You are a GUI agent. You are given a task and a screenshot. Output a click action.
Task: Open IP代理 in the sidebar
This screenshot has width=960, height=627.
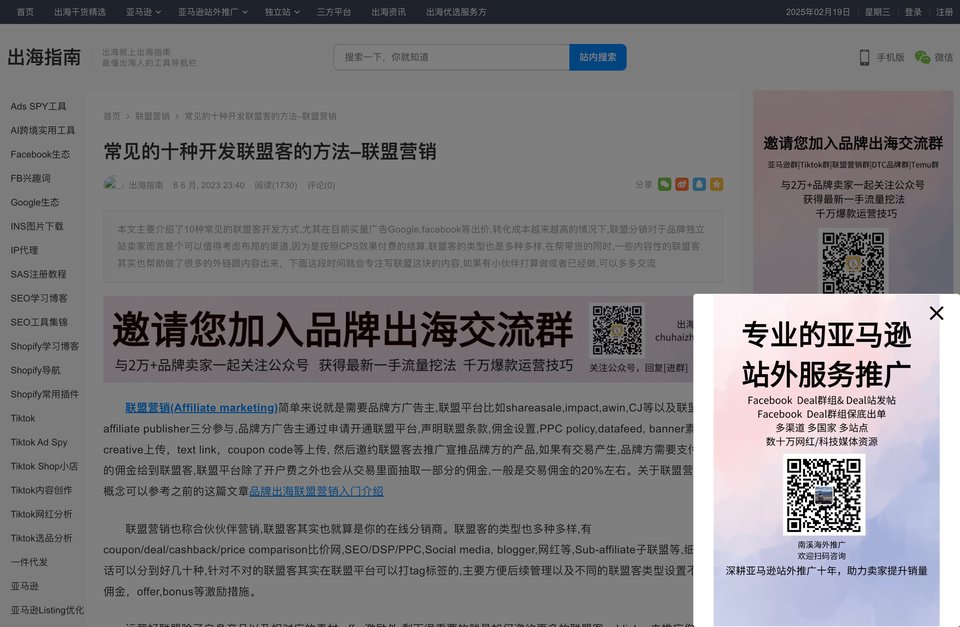click(x=24, y=250)
